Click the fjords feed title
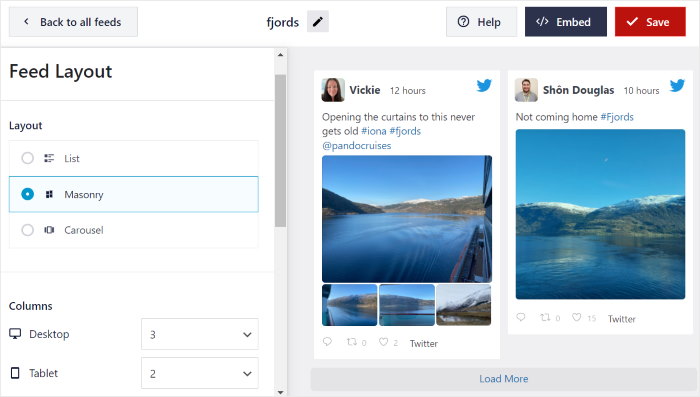The image size is (700, 397). 283,22
